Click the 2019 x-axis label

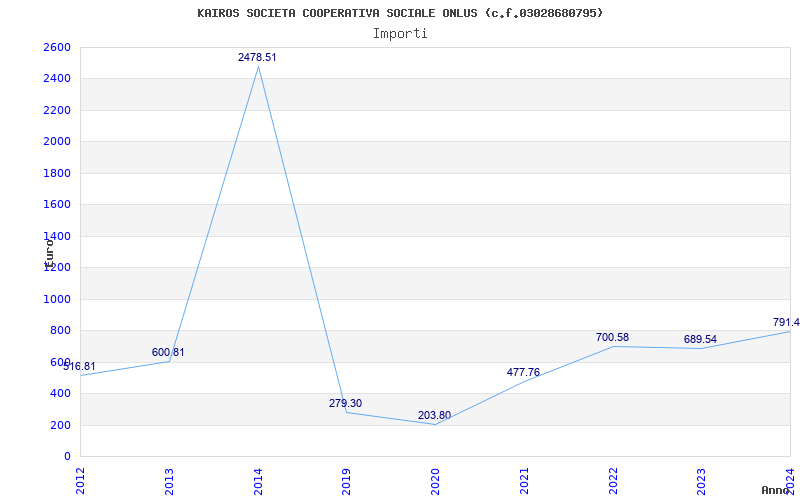pos(346,481)
